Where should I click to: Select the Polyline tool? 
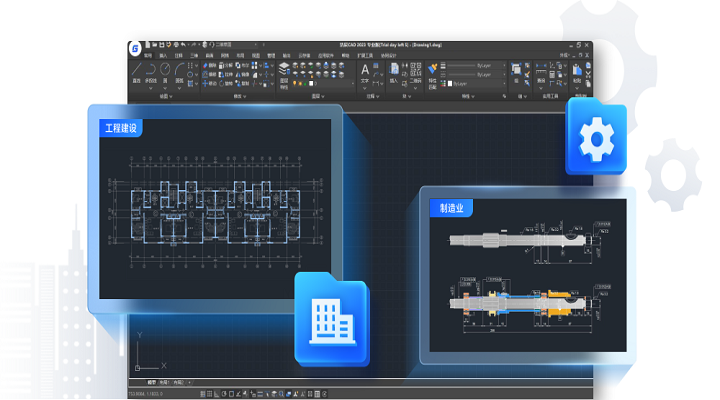[x=152, y=70]
